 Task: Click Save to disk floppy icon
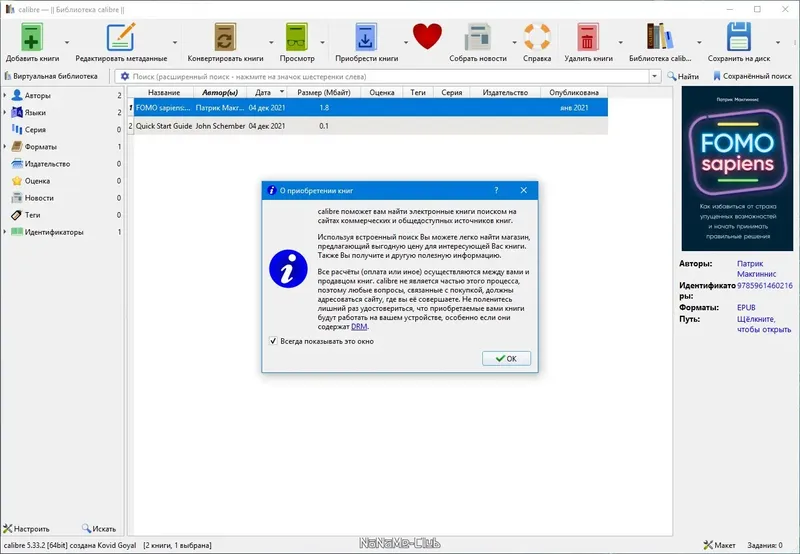point(739,36)
